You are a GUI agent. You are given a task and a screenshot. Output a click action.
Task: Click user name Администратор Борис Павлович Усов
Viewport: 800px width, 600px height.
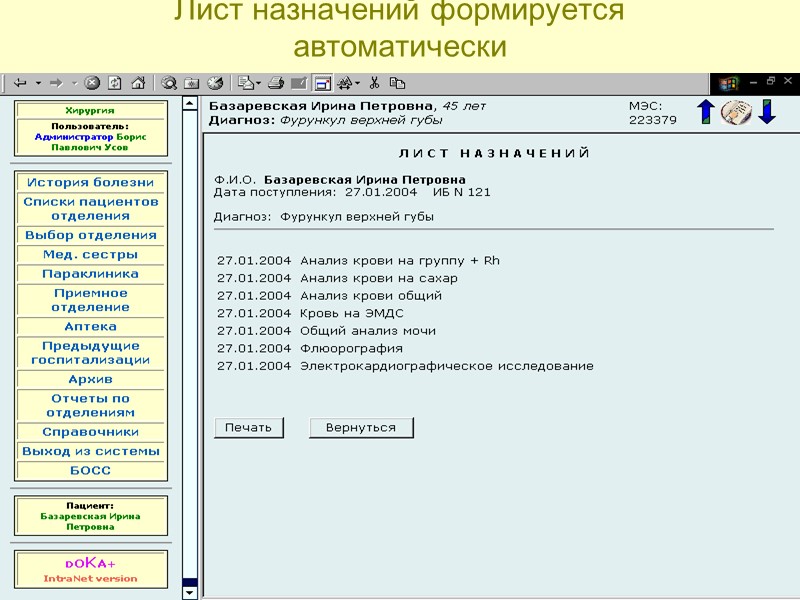(90, 142)
